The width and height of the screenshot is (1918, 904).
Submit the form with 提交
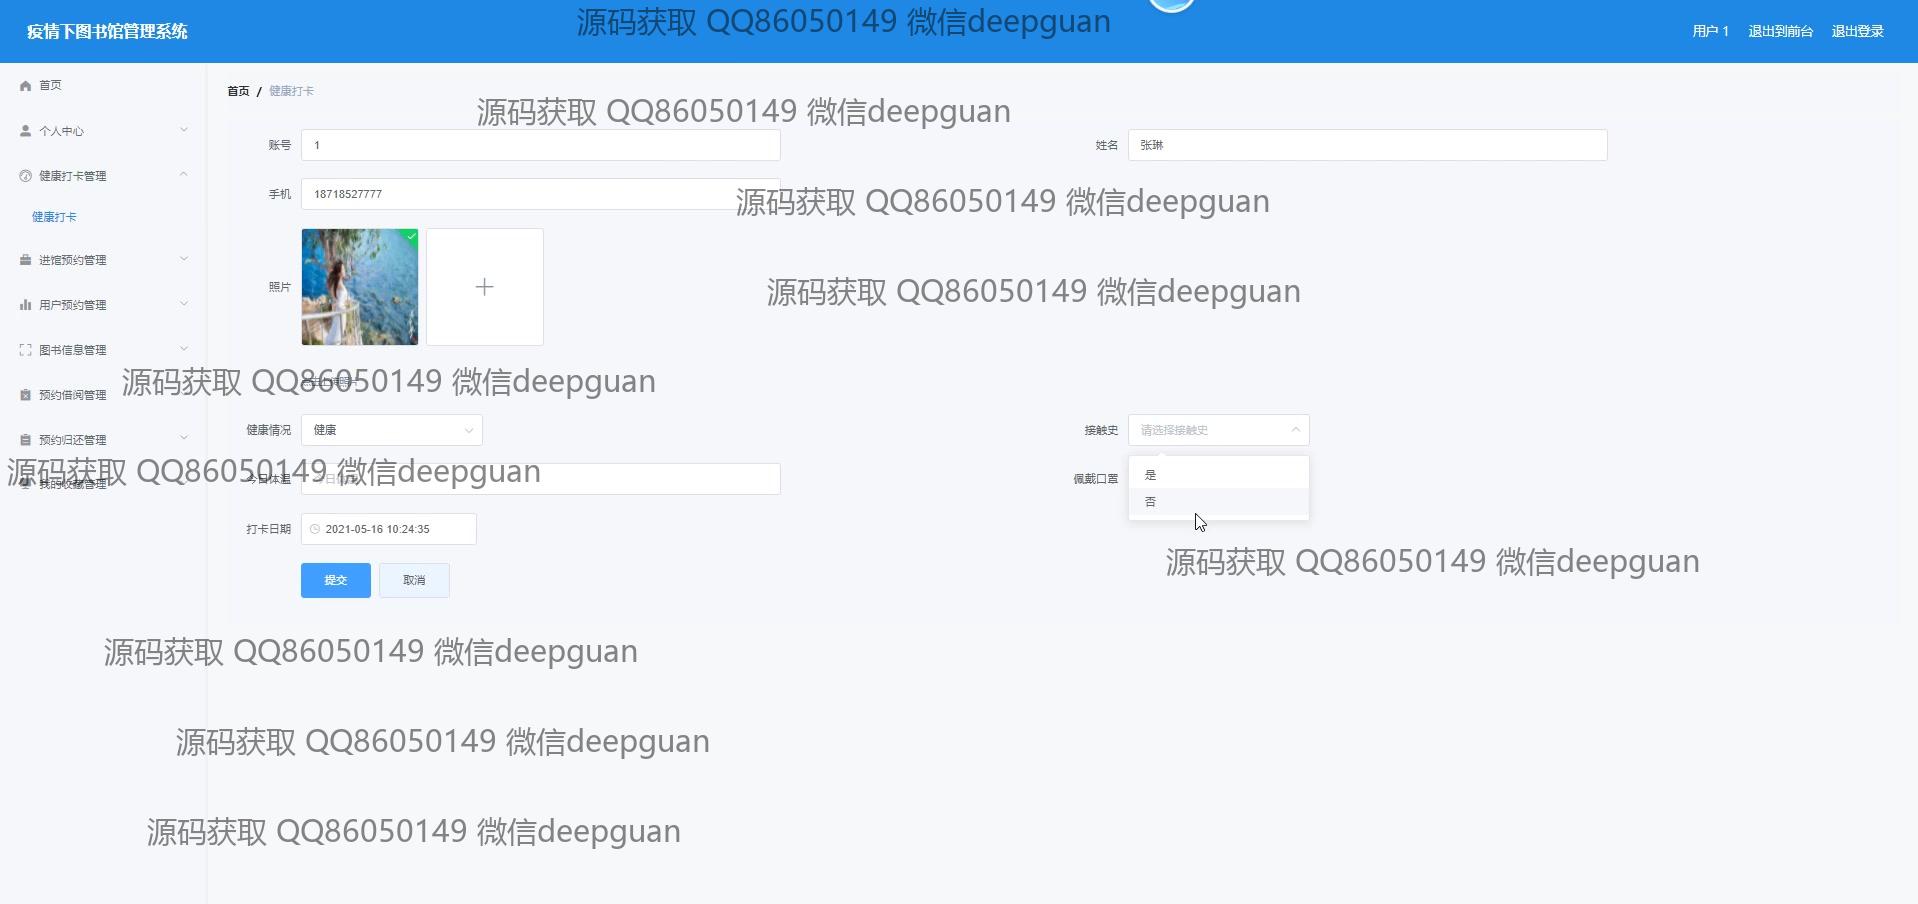coord(336,580)
